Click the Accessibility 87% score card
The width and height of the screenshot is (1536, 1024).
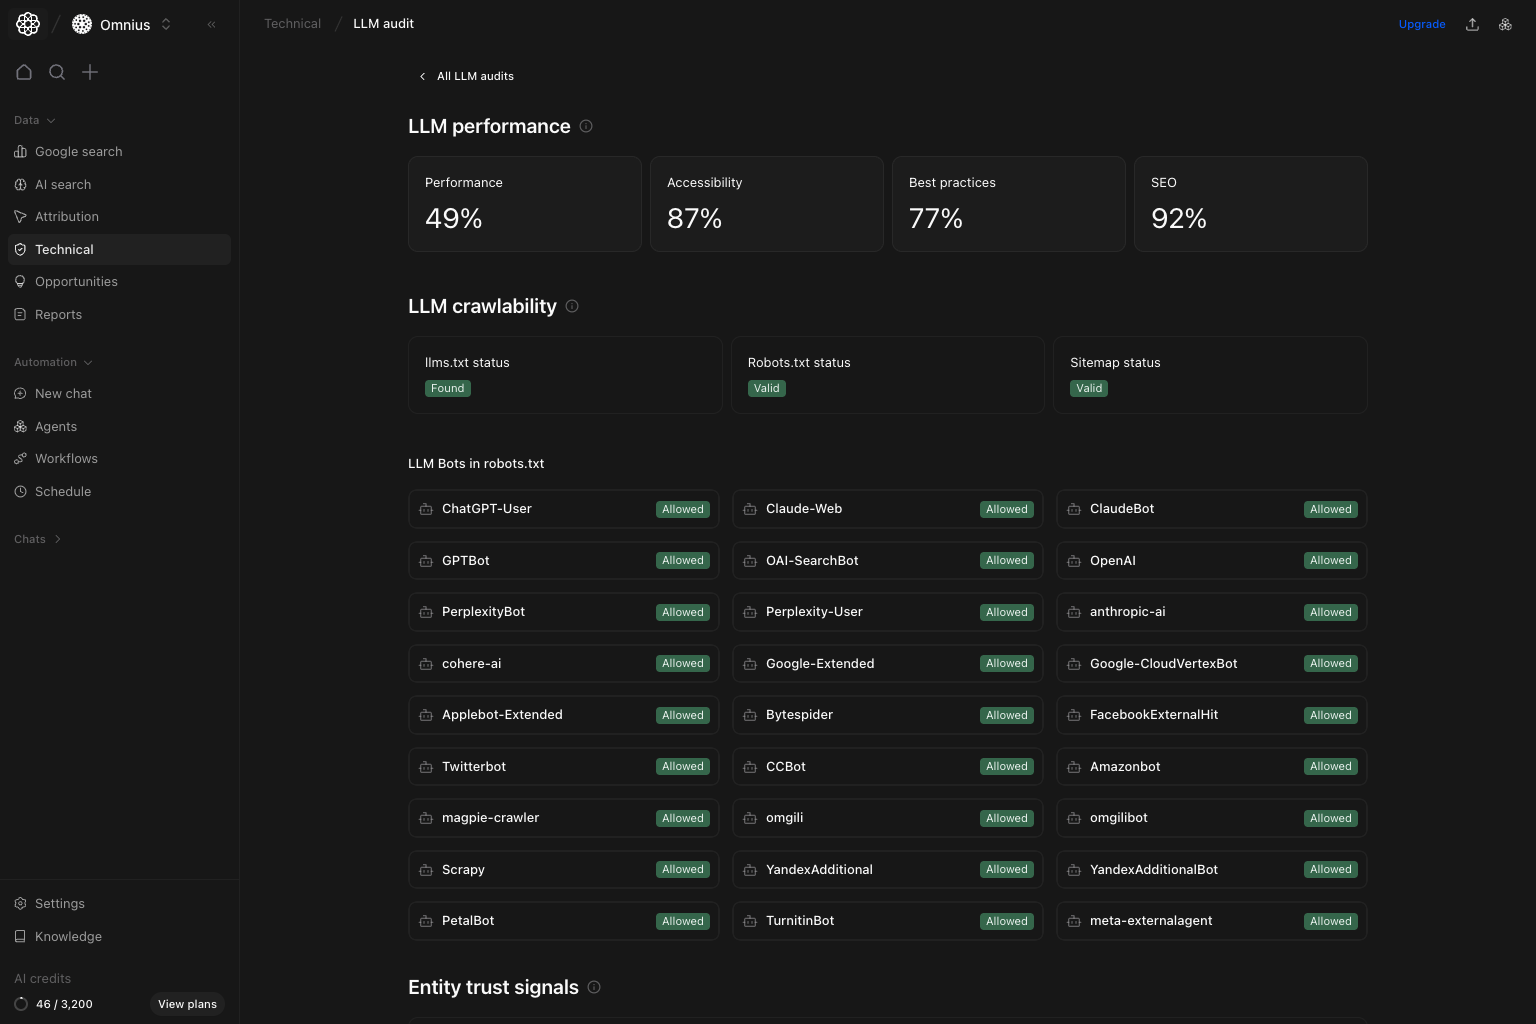[767, 204]
